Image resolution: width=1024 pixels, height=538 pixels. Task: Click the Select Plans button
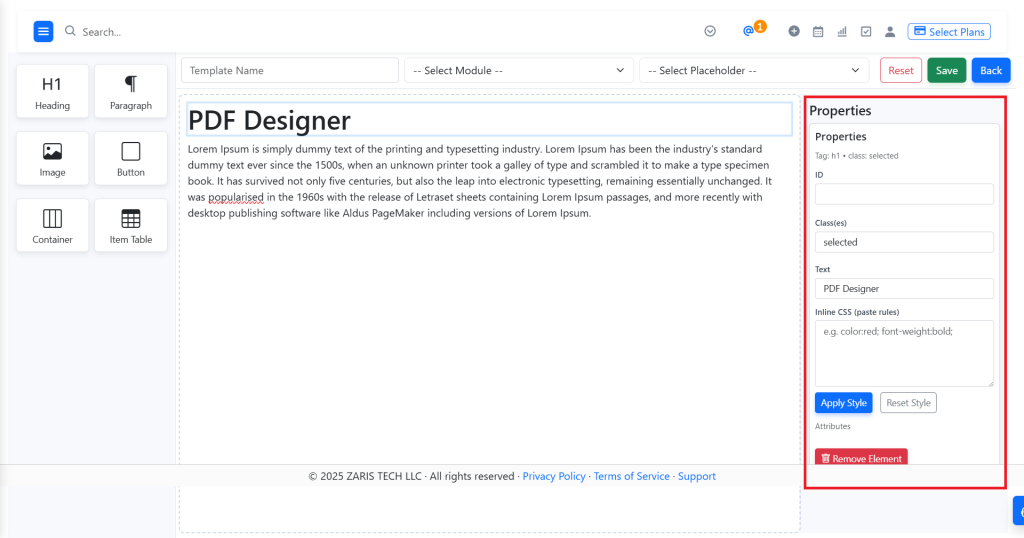949,31
